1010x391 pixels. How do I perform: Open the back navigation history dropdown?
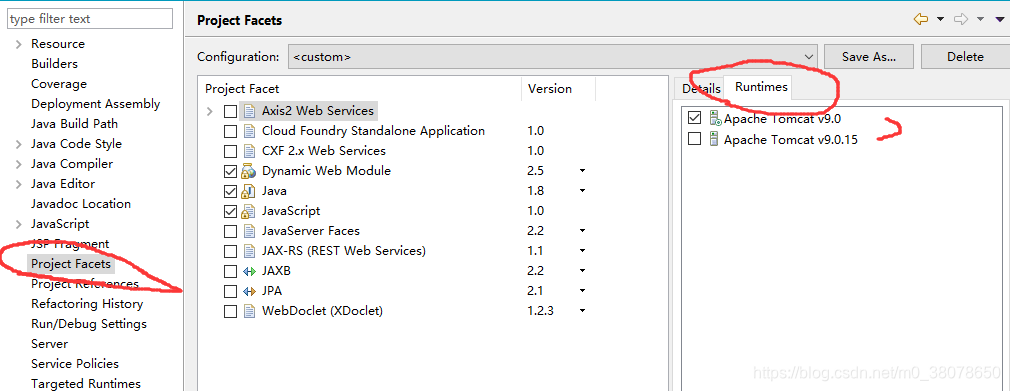[940, 19]
